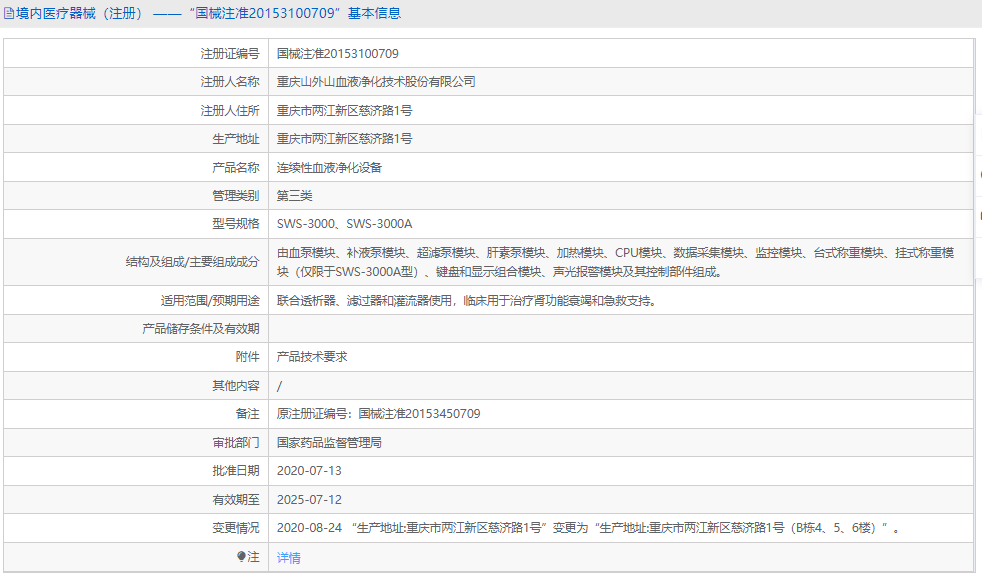Click management category value 第三类
This screenshot has width=982, height=577.
point(294,195)
